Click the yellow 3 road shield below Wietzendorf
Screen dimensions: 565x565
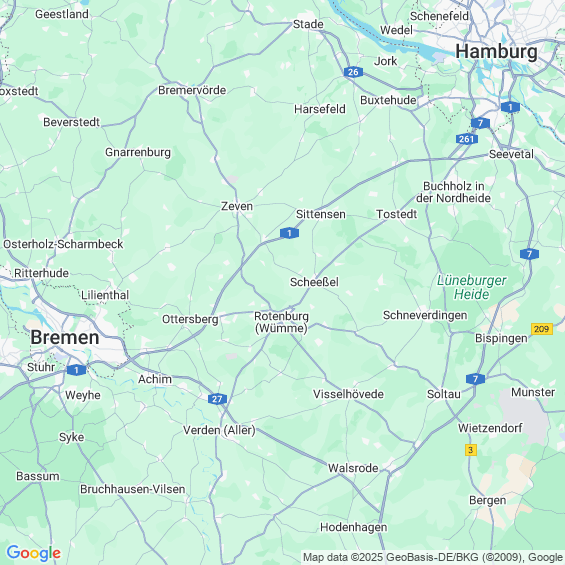471,450
